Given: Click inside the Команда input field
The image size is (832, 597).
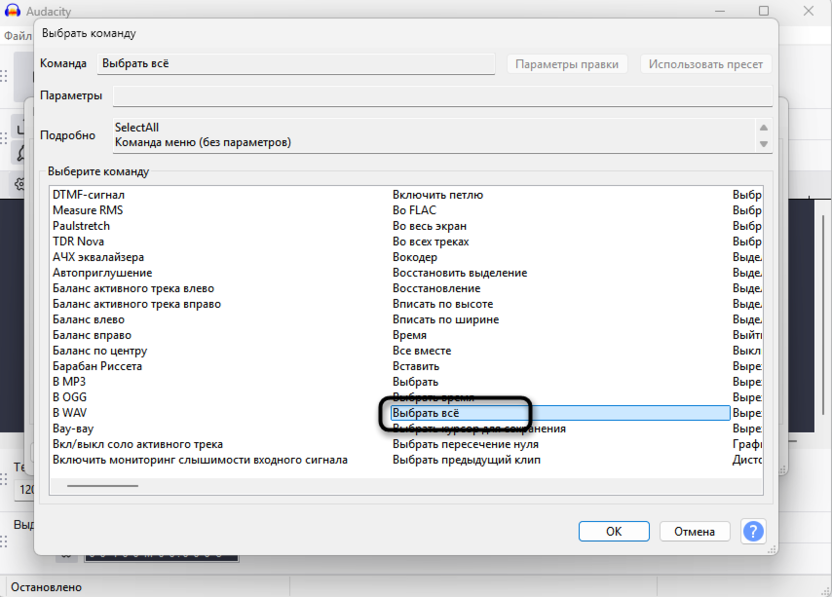Looking at the screenshot, I should pyautogui.click(x=300, y=64).
